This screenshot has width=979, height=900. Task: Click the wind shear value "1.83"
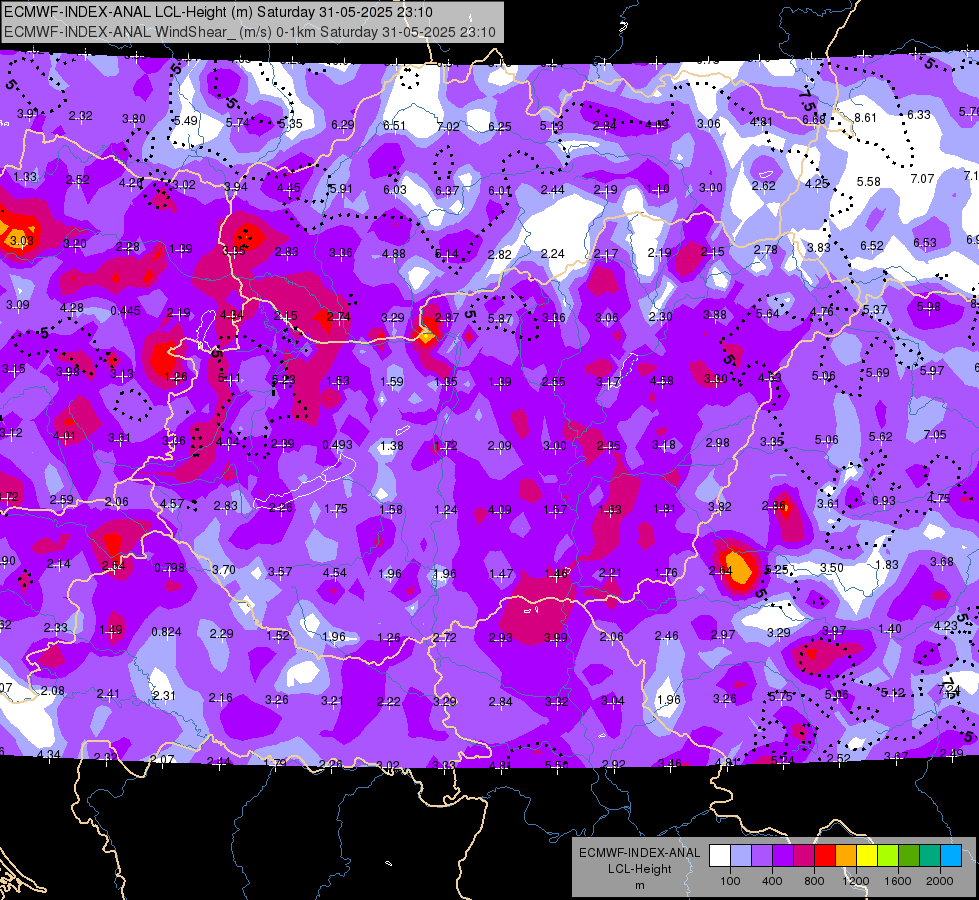pyautogui.click(x=887, y=565)
